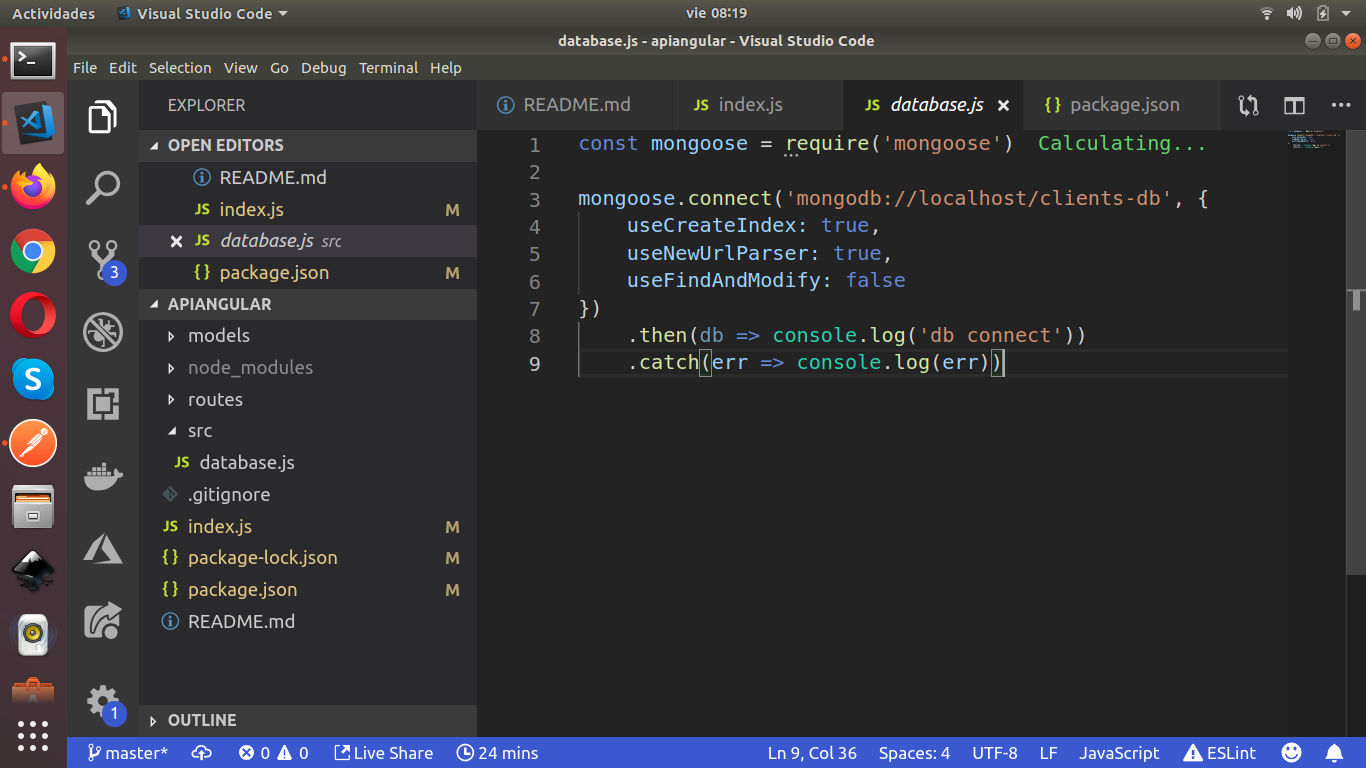
Task: Collapse the APIANGULAR folder section
Action: tap(308, 304)
